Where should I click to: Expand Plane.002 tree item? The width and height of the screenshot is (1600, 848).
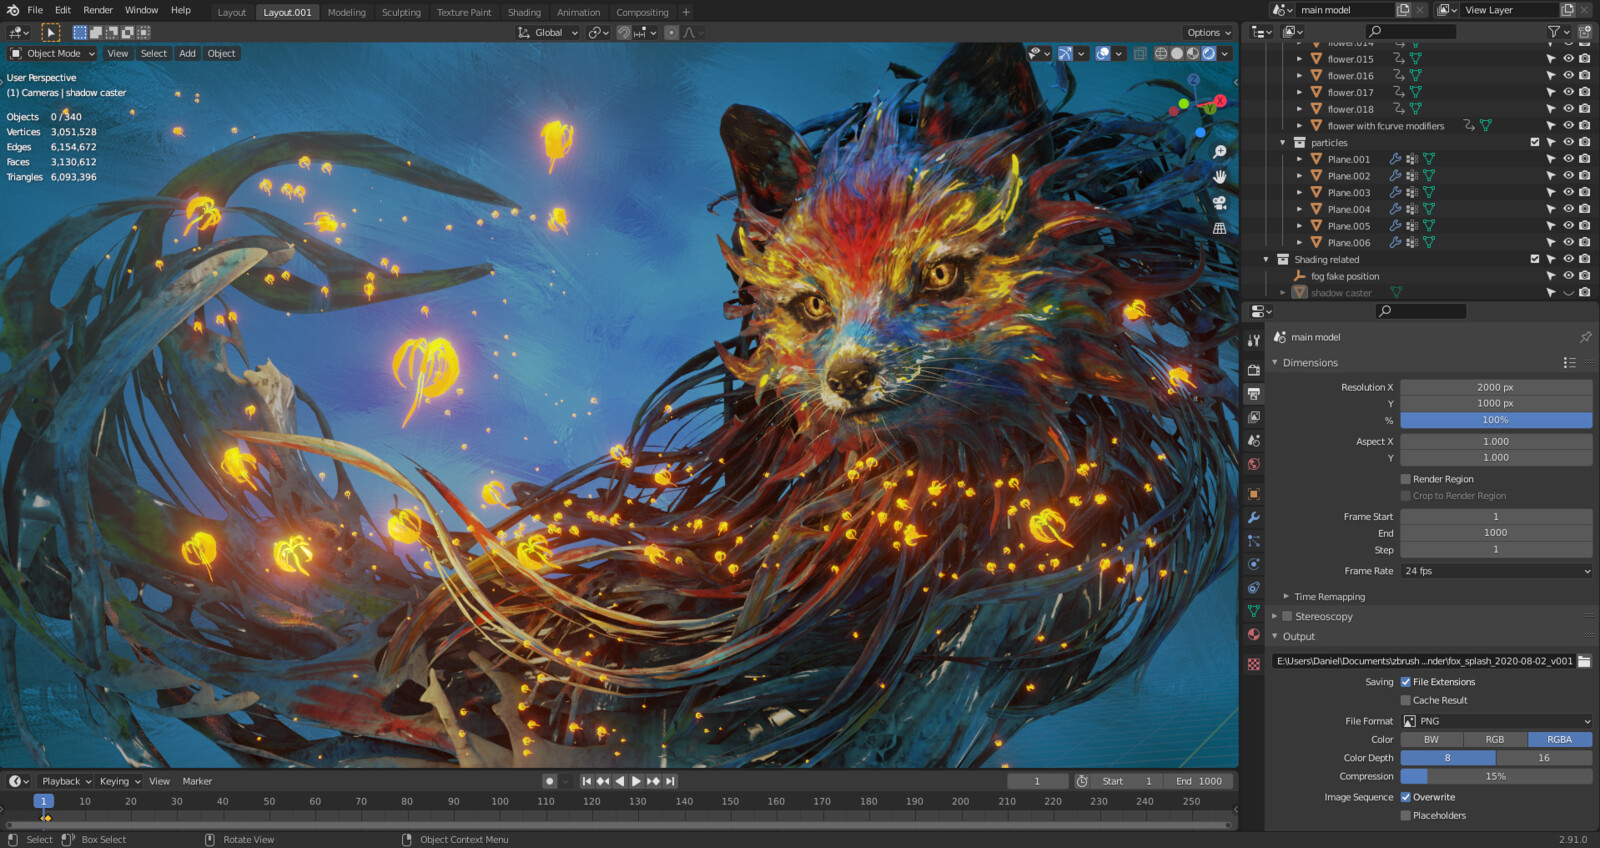(1300, 176)
